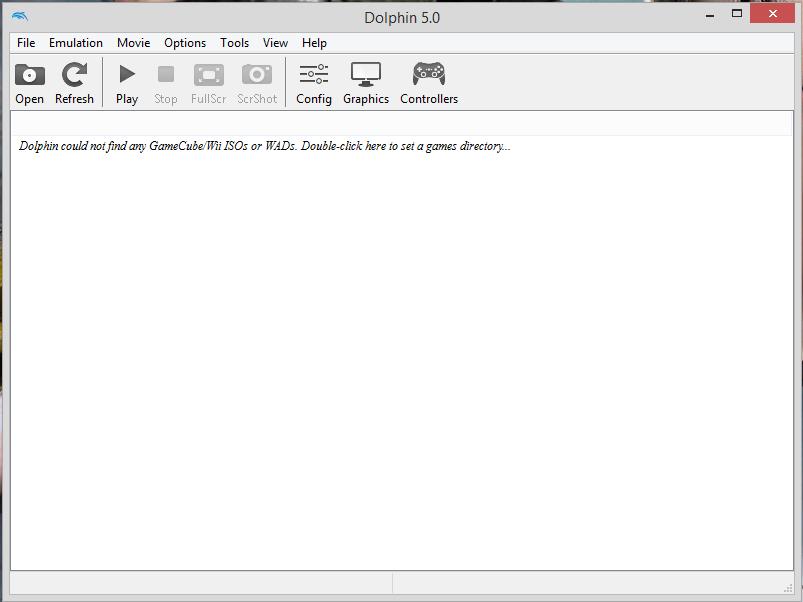Viewport: 803px width, 602px height.
Task: Click the ScrShot screenshot icon
Action: (x=257, y=75)
